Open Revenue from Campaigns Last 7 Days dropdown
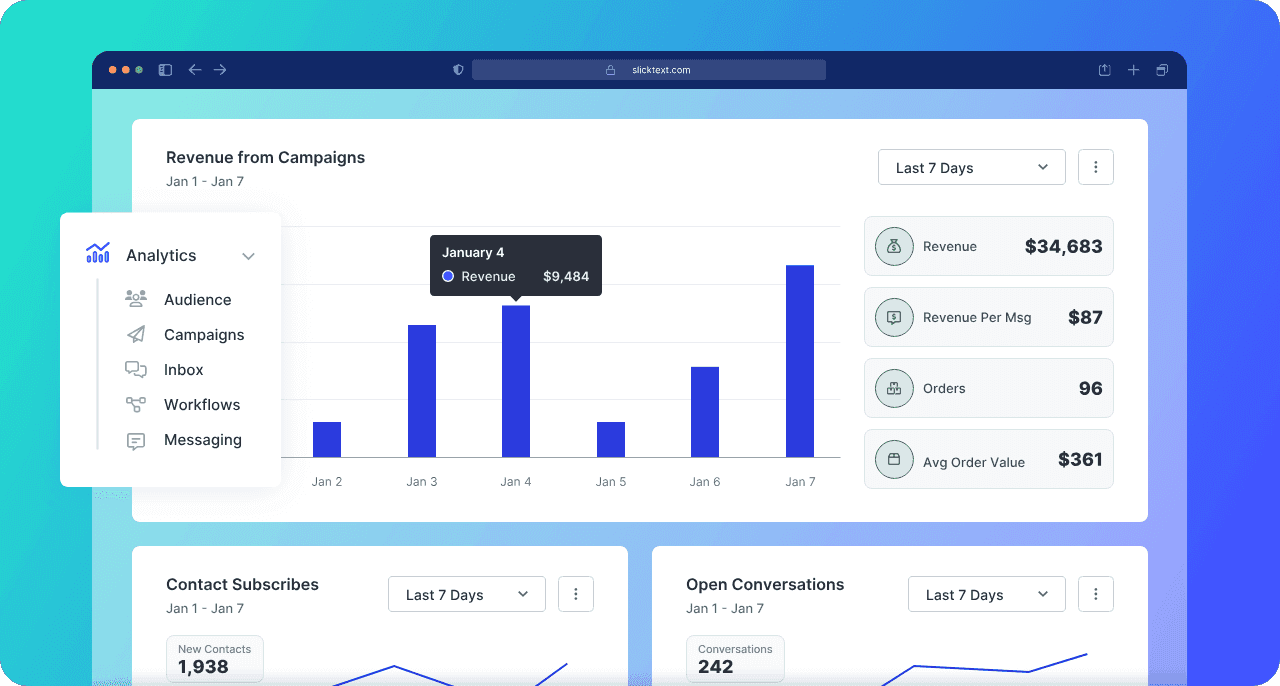The width and height of the screenshot is (1280, 686). pos(972,167)
